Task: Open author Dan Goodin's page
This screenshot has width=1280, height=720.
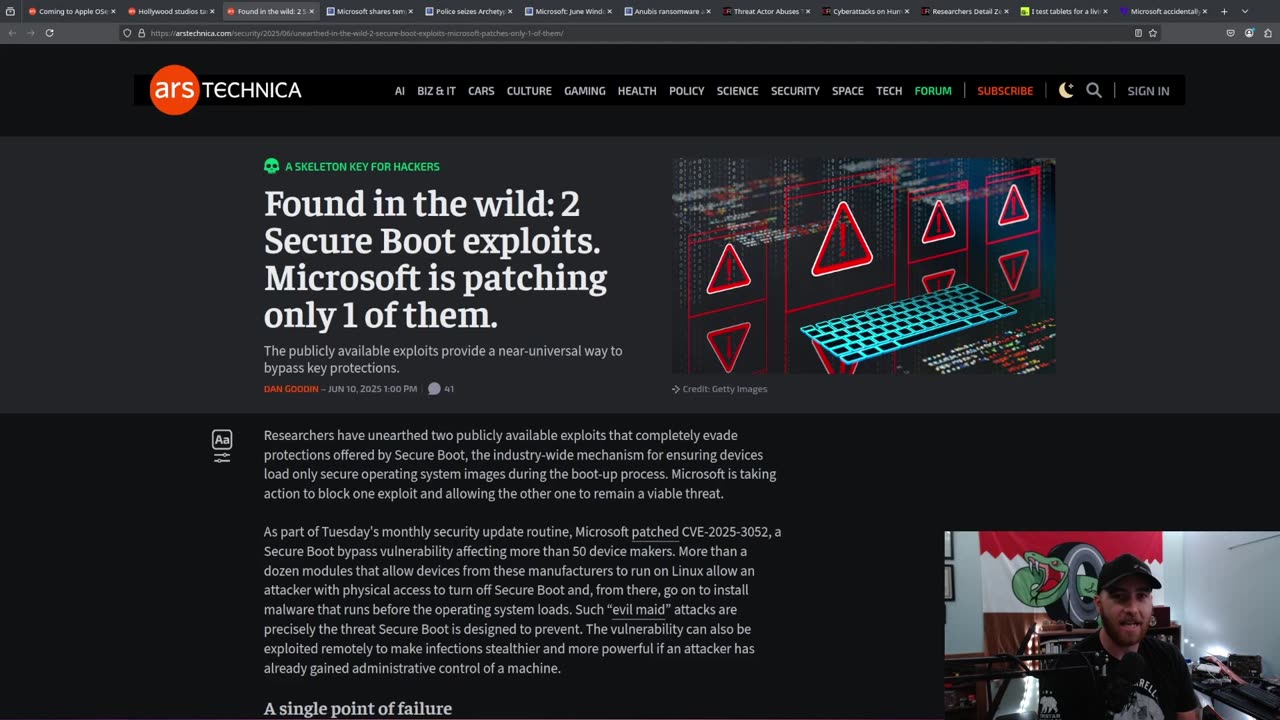Action: click(x=291, y=389)
